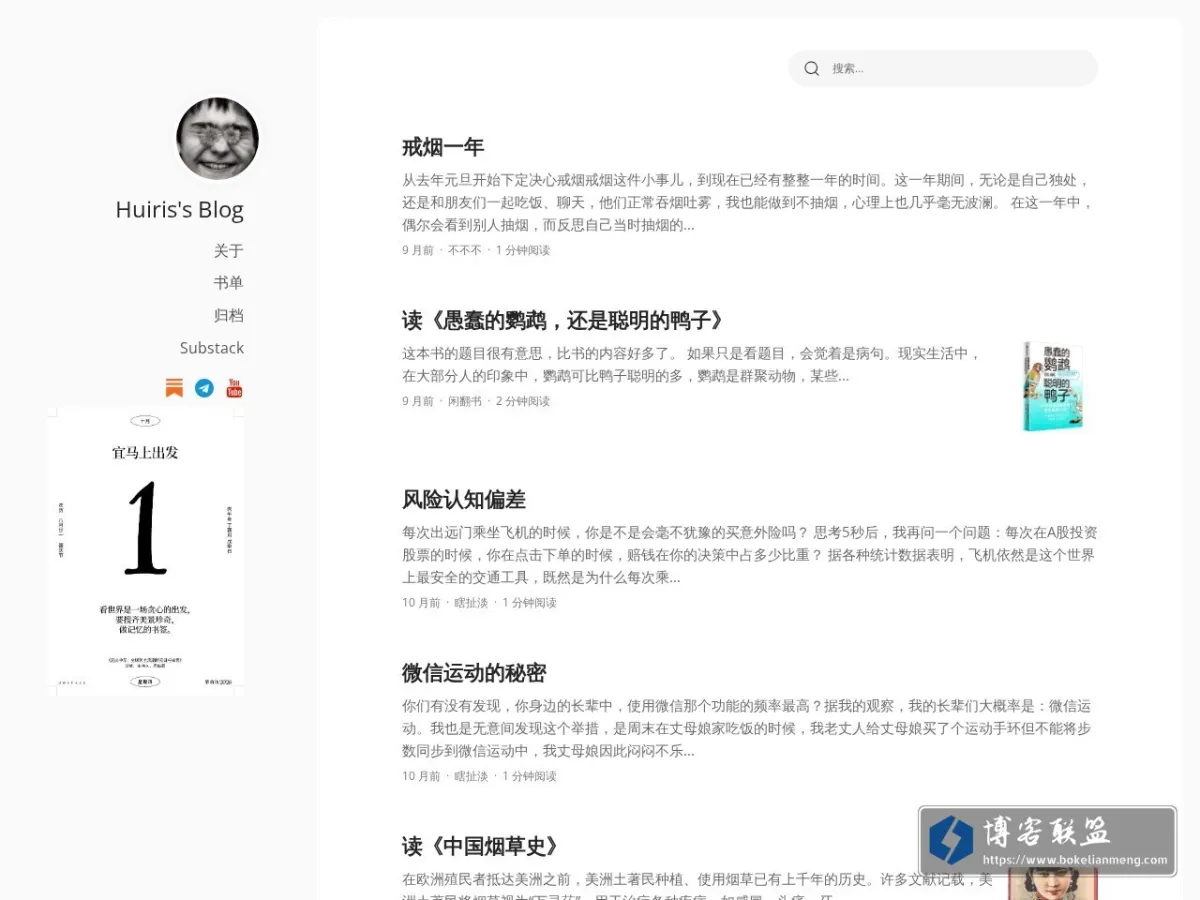Select 瞎扯淡 tag under 风险认知偏差
Viewport: 1200px width, 900px height.
[x=471, y=603]
